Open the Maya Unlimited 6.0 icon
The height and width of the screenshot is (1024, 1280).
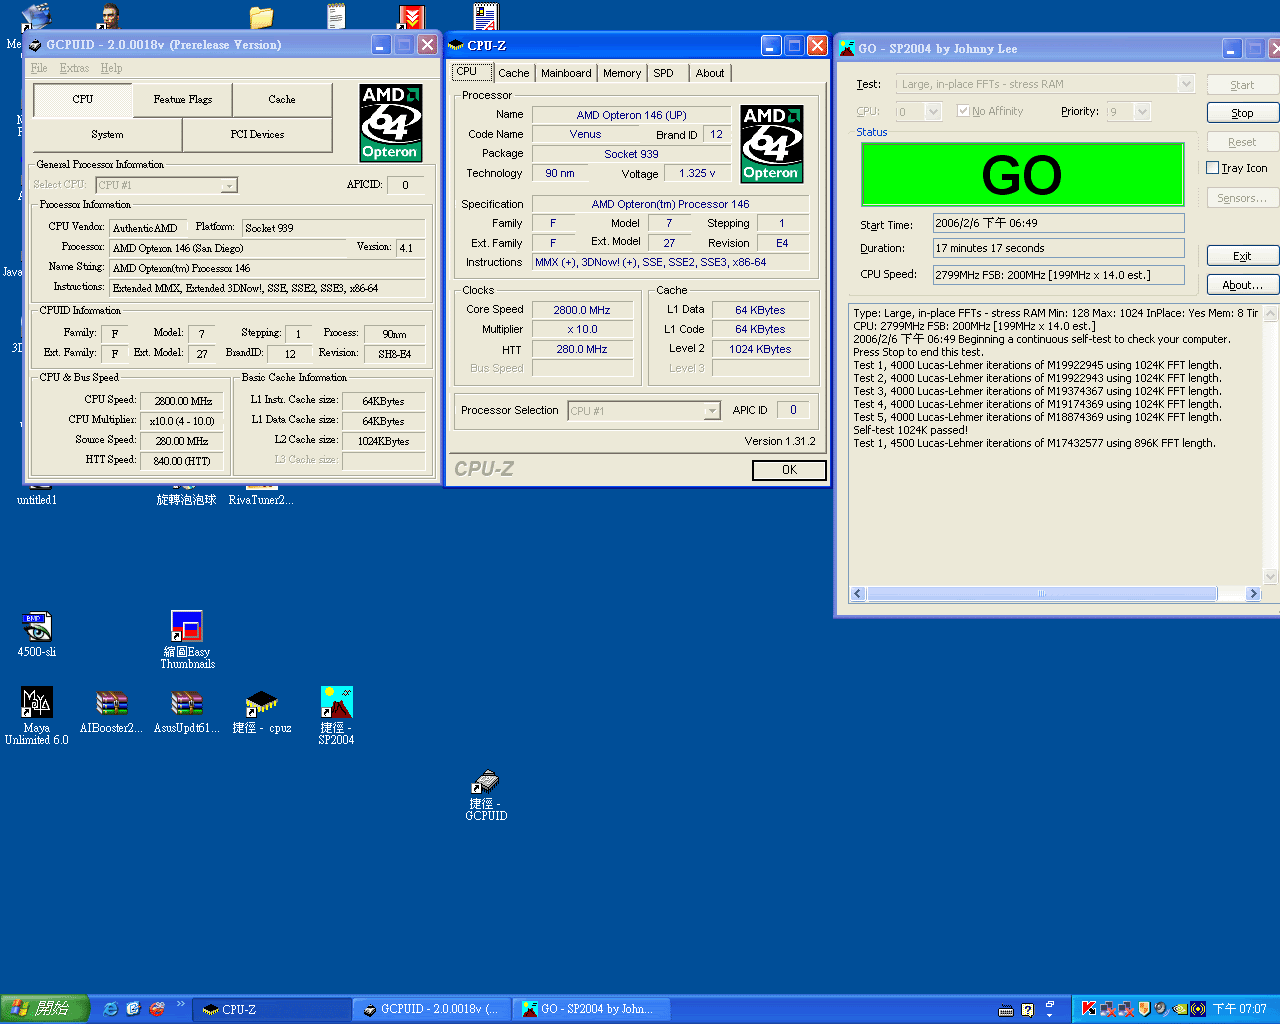[37, 715]
